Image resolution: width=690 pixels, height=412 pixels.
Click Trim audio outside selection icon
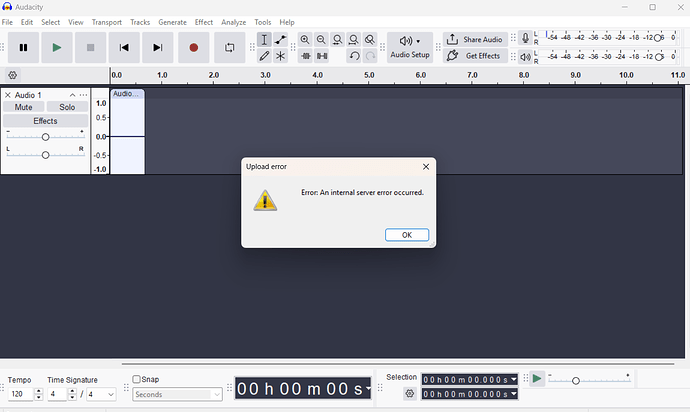tap(306, 56)
